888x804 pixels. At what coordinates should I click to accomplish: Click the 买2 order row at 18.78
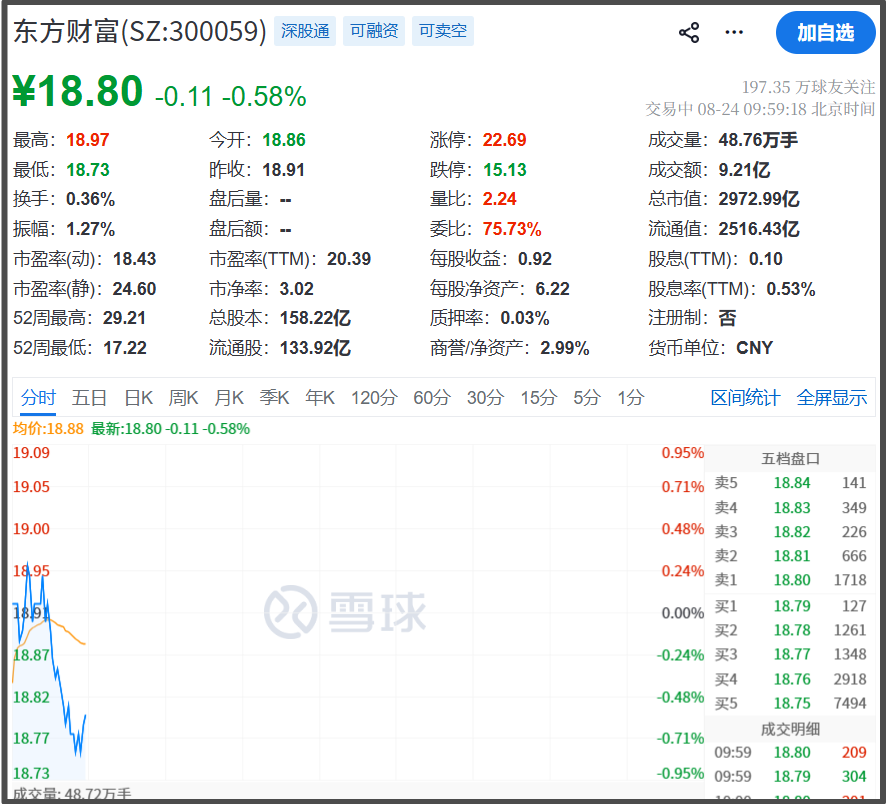coord(791,630)
